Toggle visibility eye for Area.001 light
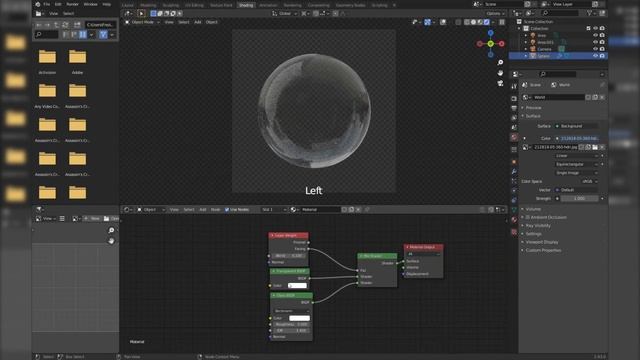Screen dimensions: 640x360 coord(595,42)
